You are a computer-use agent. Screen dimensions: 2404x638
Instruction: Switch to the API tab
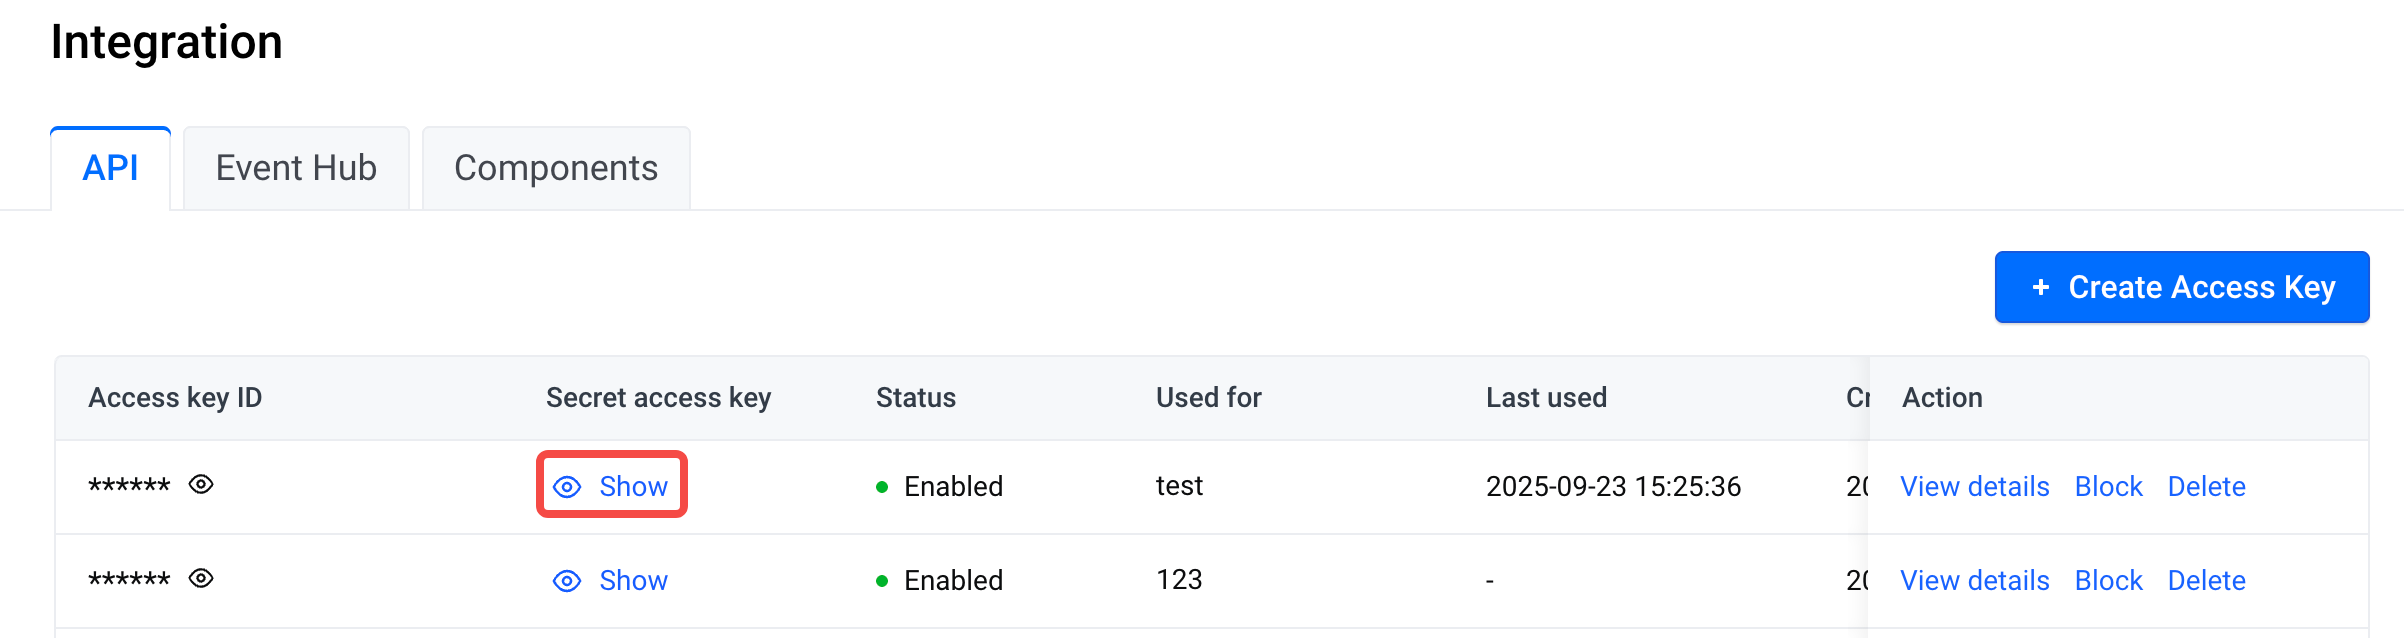(111, 168)
